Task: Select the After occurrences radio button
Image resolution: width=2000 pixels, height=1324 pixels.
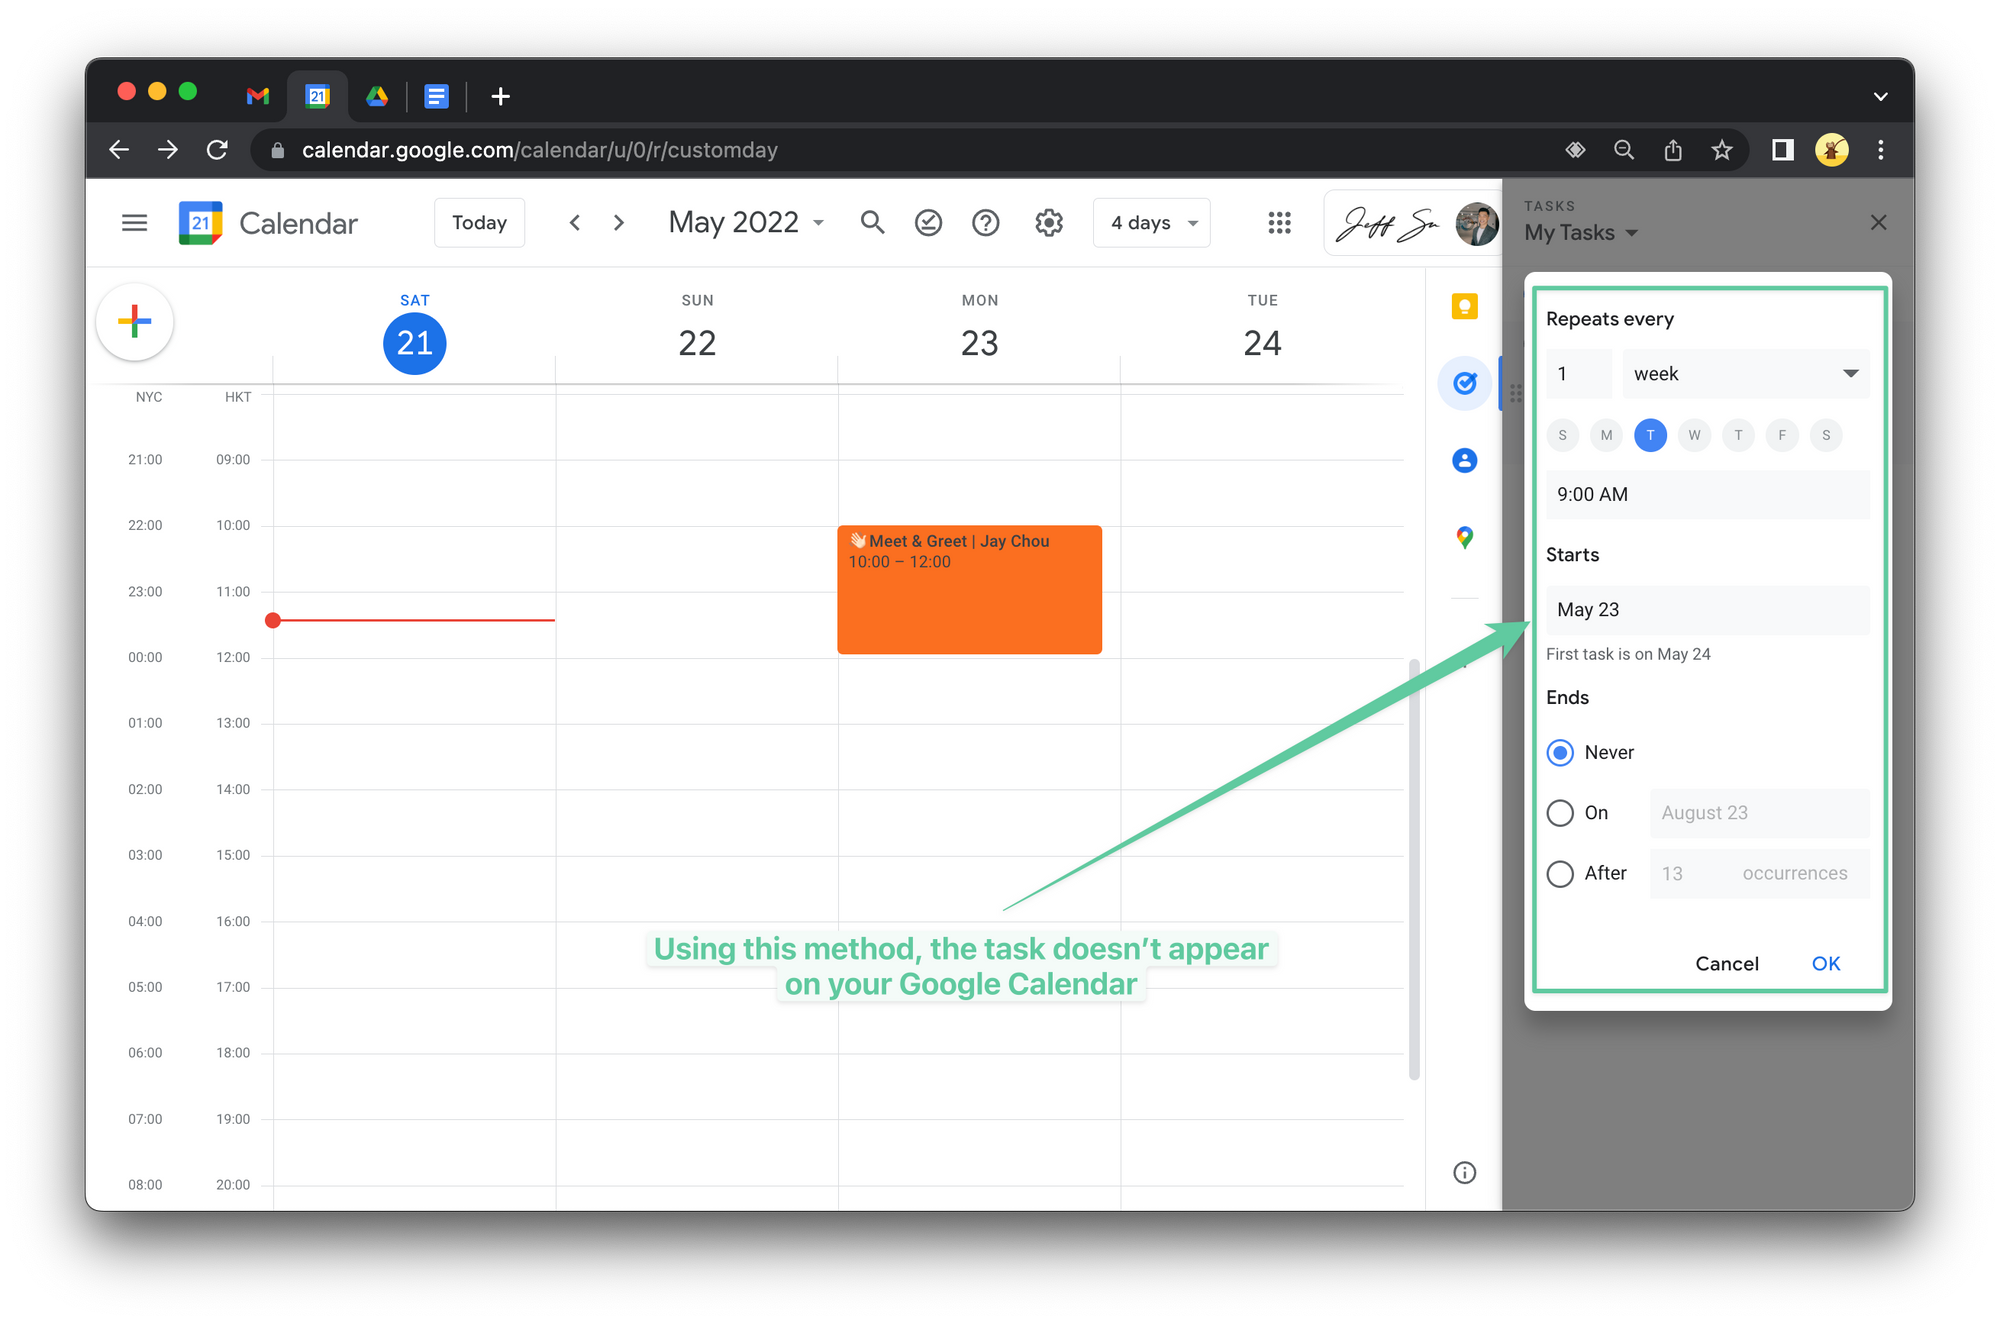Action: [x=1560, y=873]
